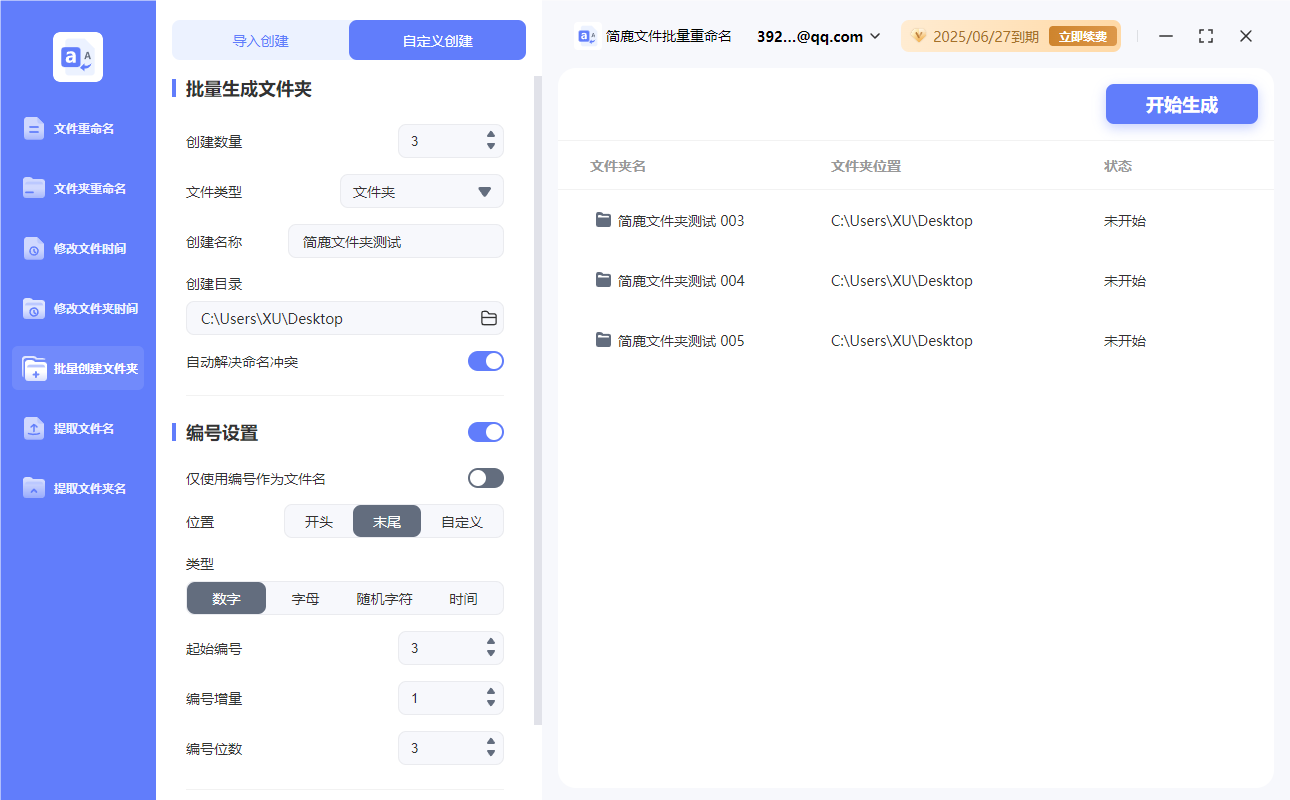
Task: Select the 文件重命名 sidebar tool
Action: click(x=78, y=128)
